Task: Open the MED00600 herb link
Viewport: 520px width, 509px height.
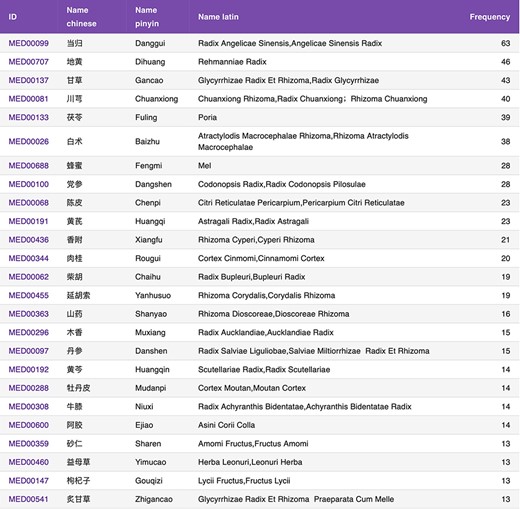Action: coord(29,425)
